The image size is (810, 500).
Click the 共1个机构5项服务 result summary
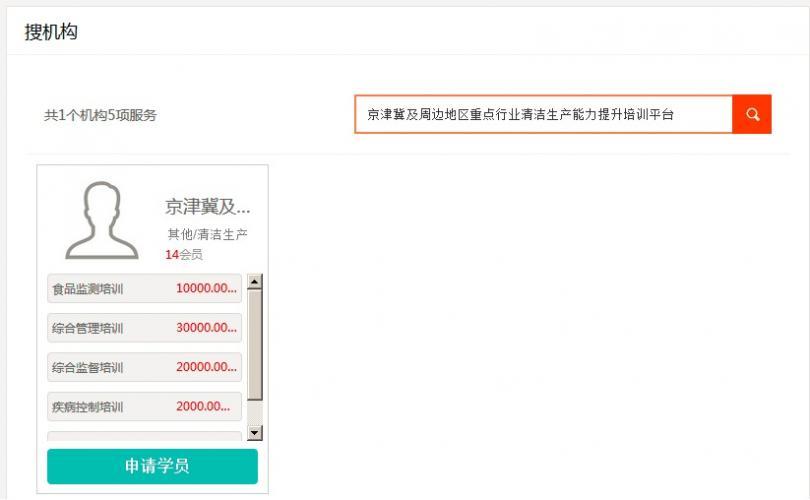tap(100, 115)
